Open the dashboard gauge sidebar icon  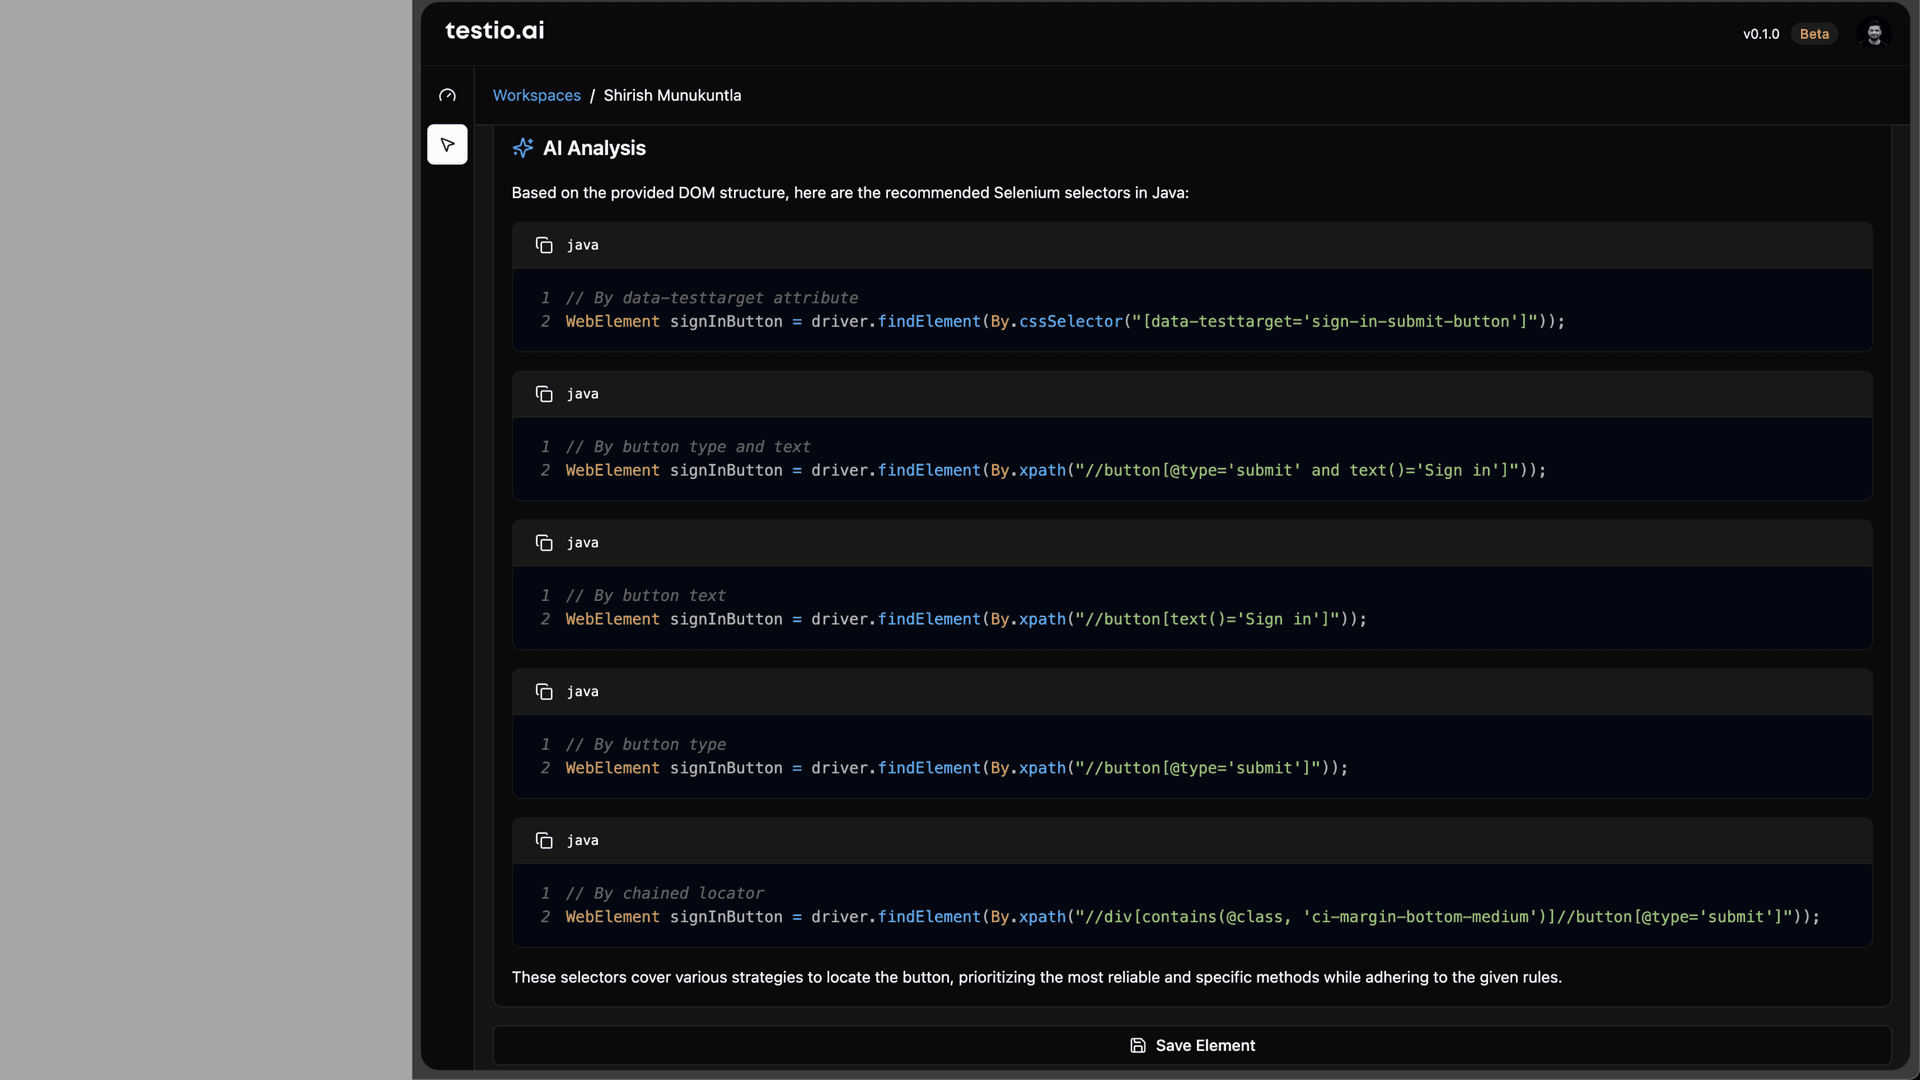point(447,96)
